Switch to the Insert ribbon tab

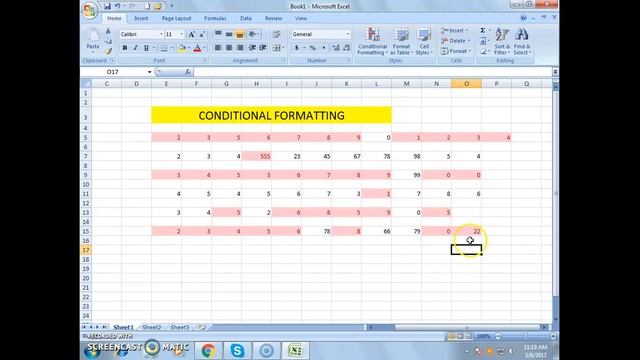pos(141,18)
